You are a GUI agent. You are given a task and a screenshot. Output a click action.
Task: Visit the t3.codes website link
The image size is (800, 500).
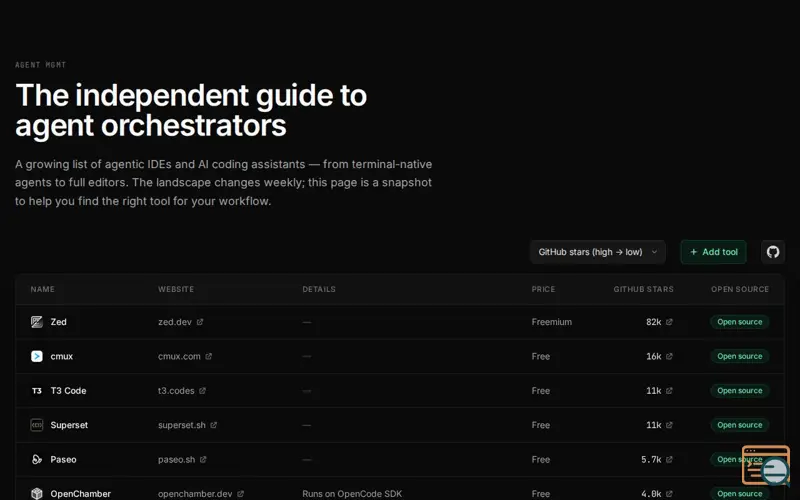[176, 391]
